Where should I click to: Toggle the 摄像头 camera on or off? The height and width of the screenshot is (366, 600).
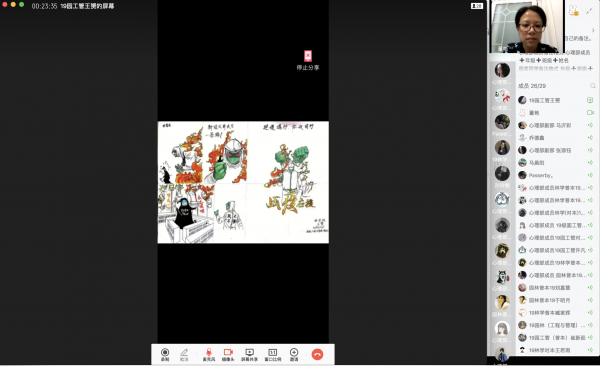pos(228,355)
